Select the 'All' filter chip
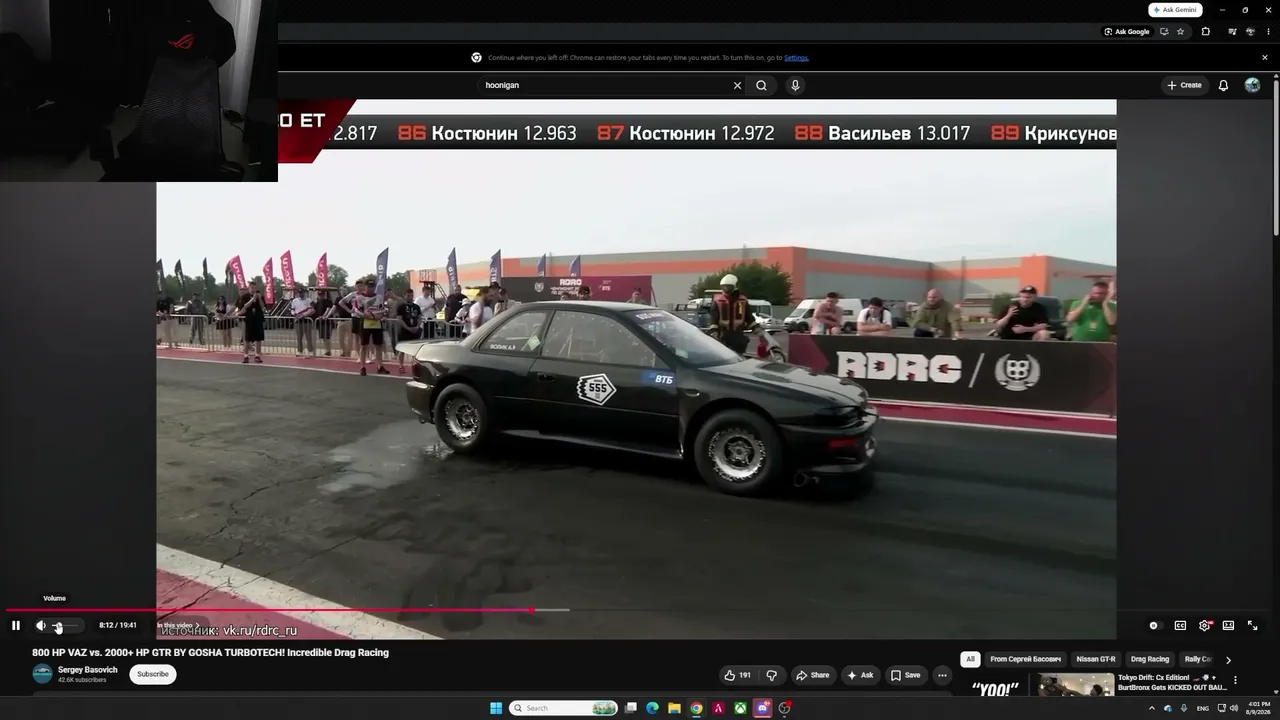This screenshot has height=720, width=1280. [x=970, y=660]
